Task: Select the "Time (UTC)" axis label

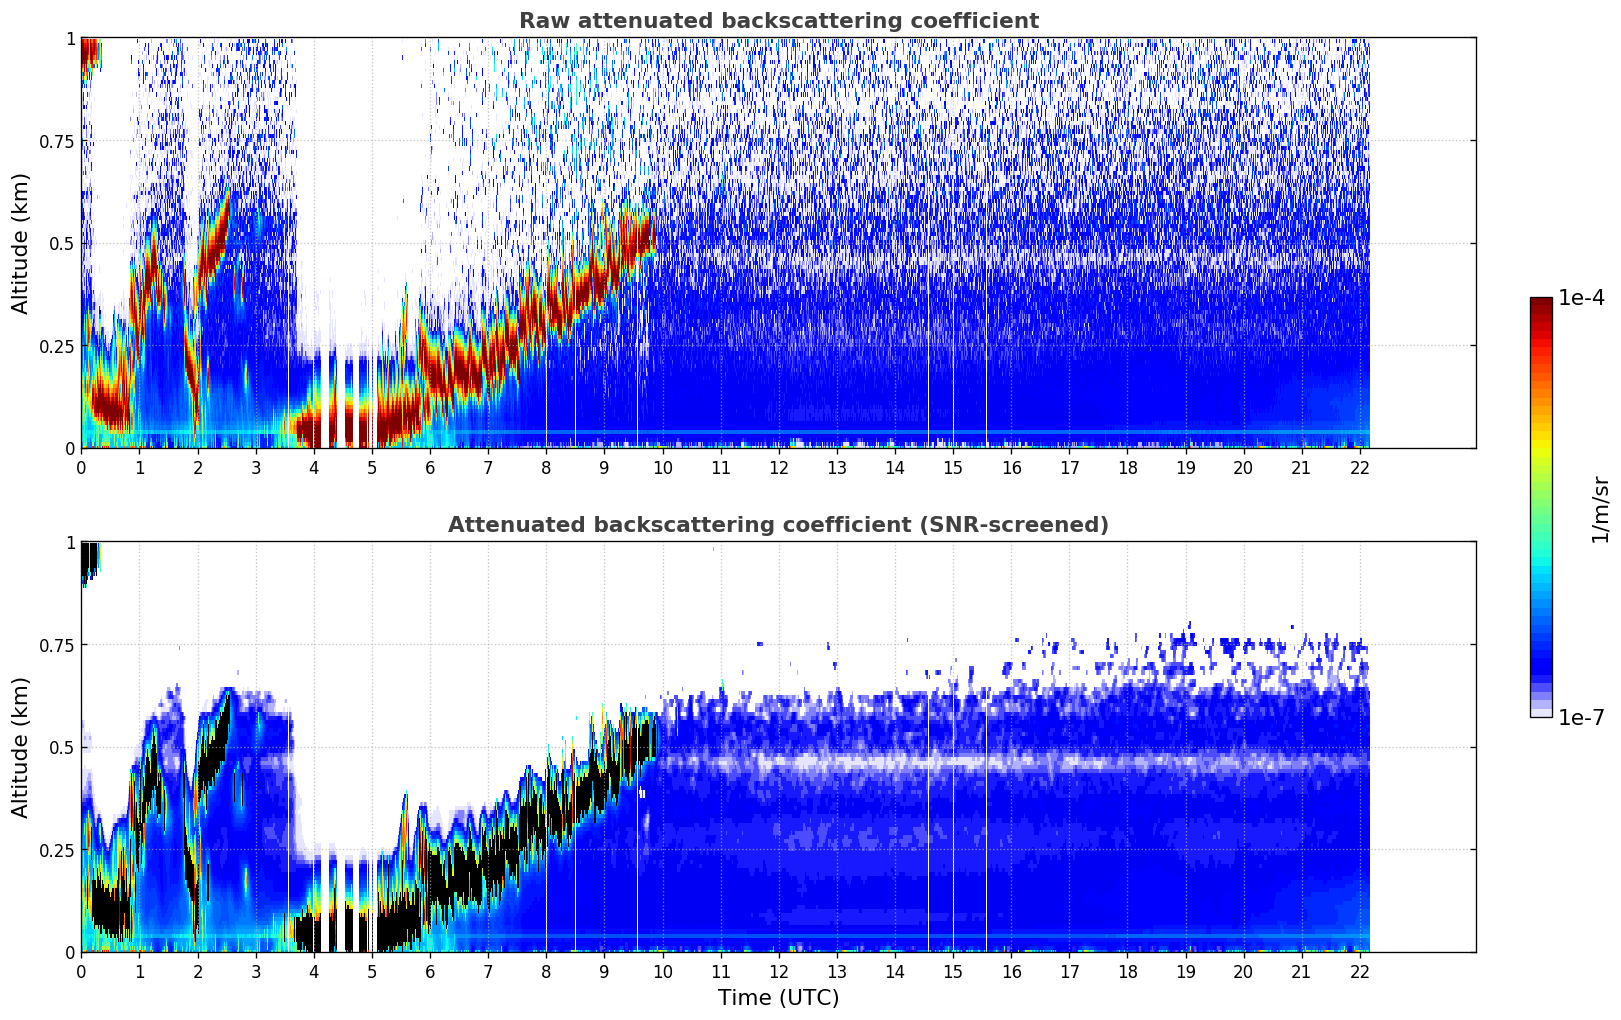Action: tap(778, 998)
